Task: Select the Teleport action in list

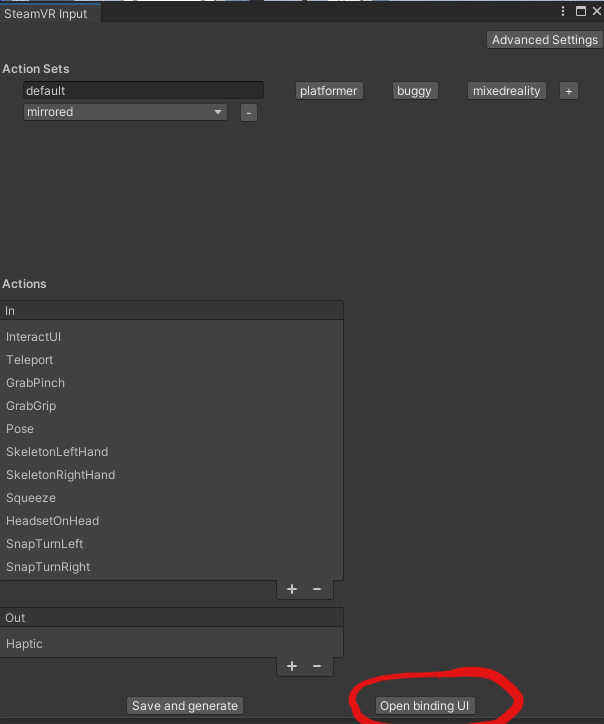Action: [x=30, y=360]
